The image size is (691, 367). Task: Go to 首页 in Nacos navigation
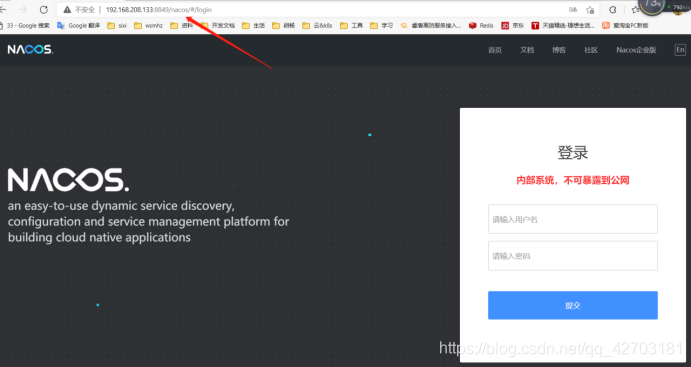(x=495, y=50)
